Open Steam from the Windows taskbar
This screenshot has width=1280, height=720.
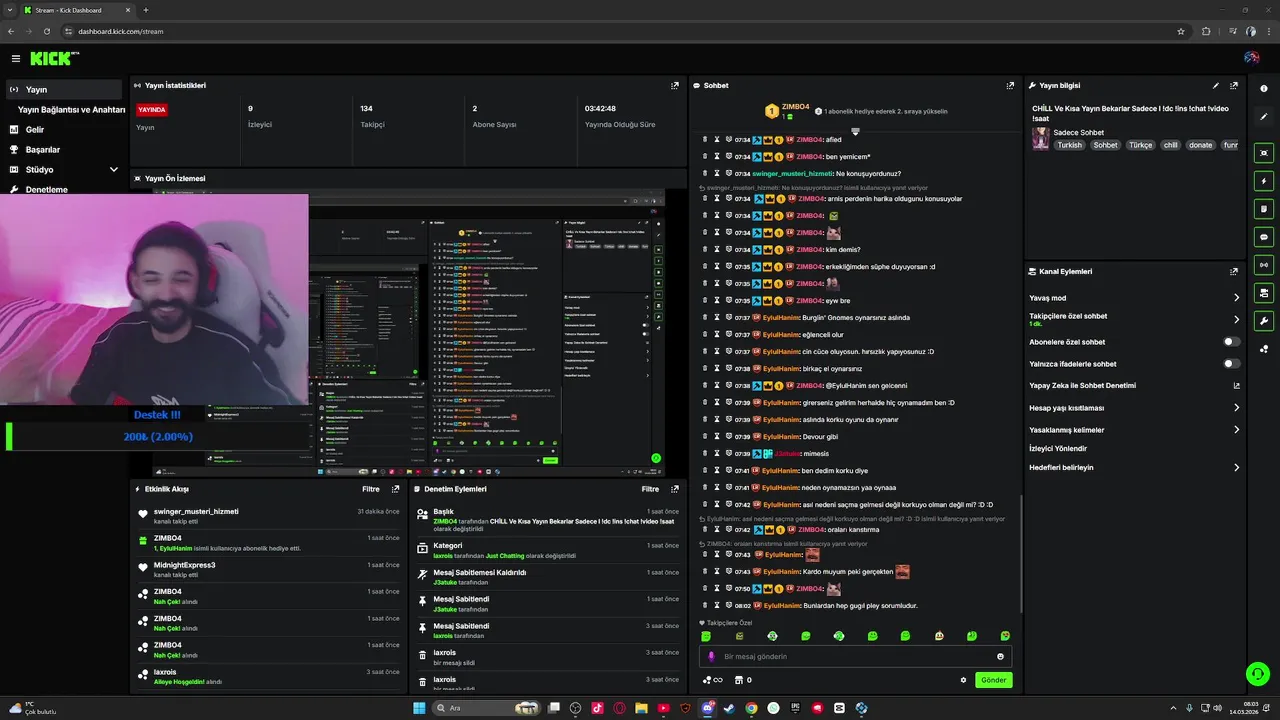pyautogui.click(x=729, y=708)
